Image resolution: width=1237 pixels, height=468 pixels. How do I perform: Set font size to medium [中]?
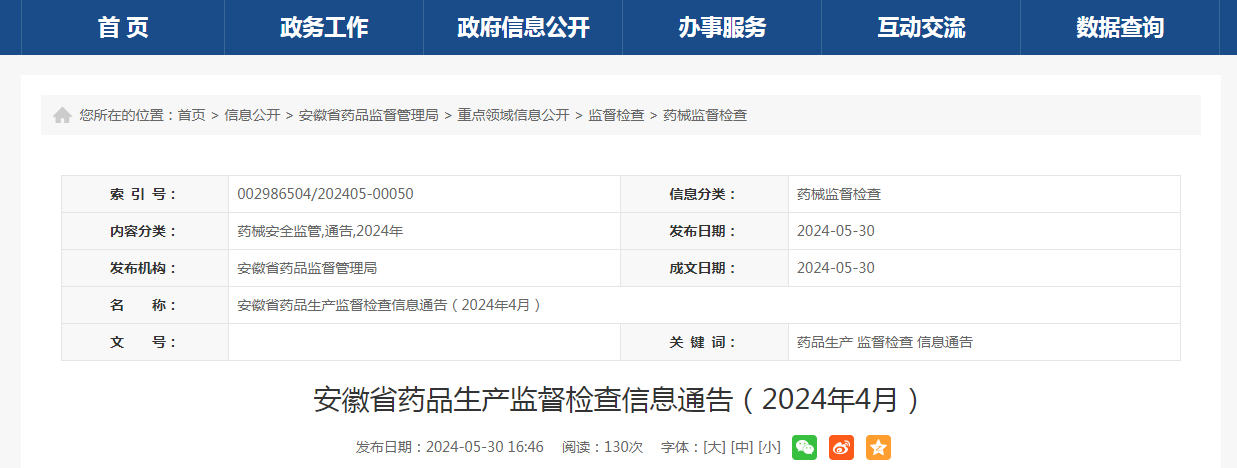(x=742, y=447)
